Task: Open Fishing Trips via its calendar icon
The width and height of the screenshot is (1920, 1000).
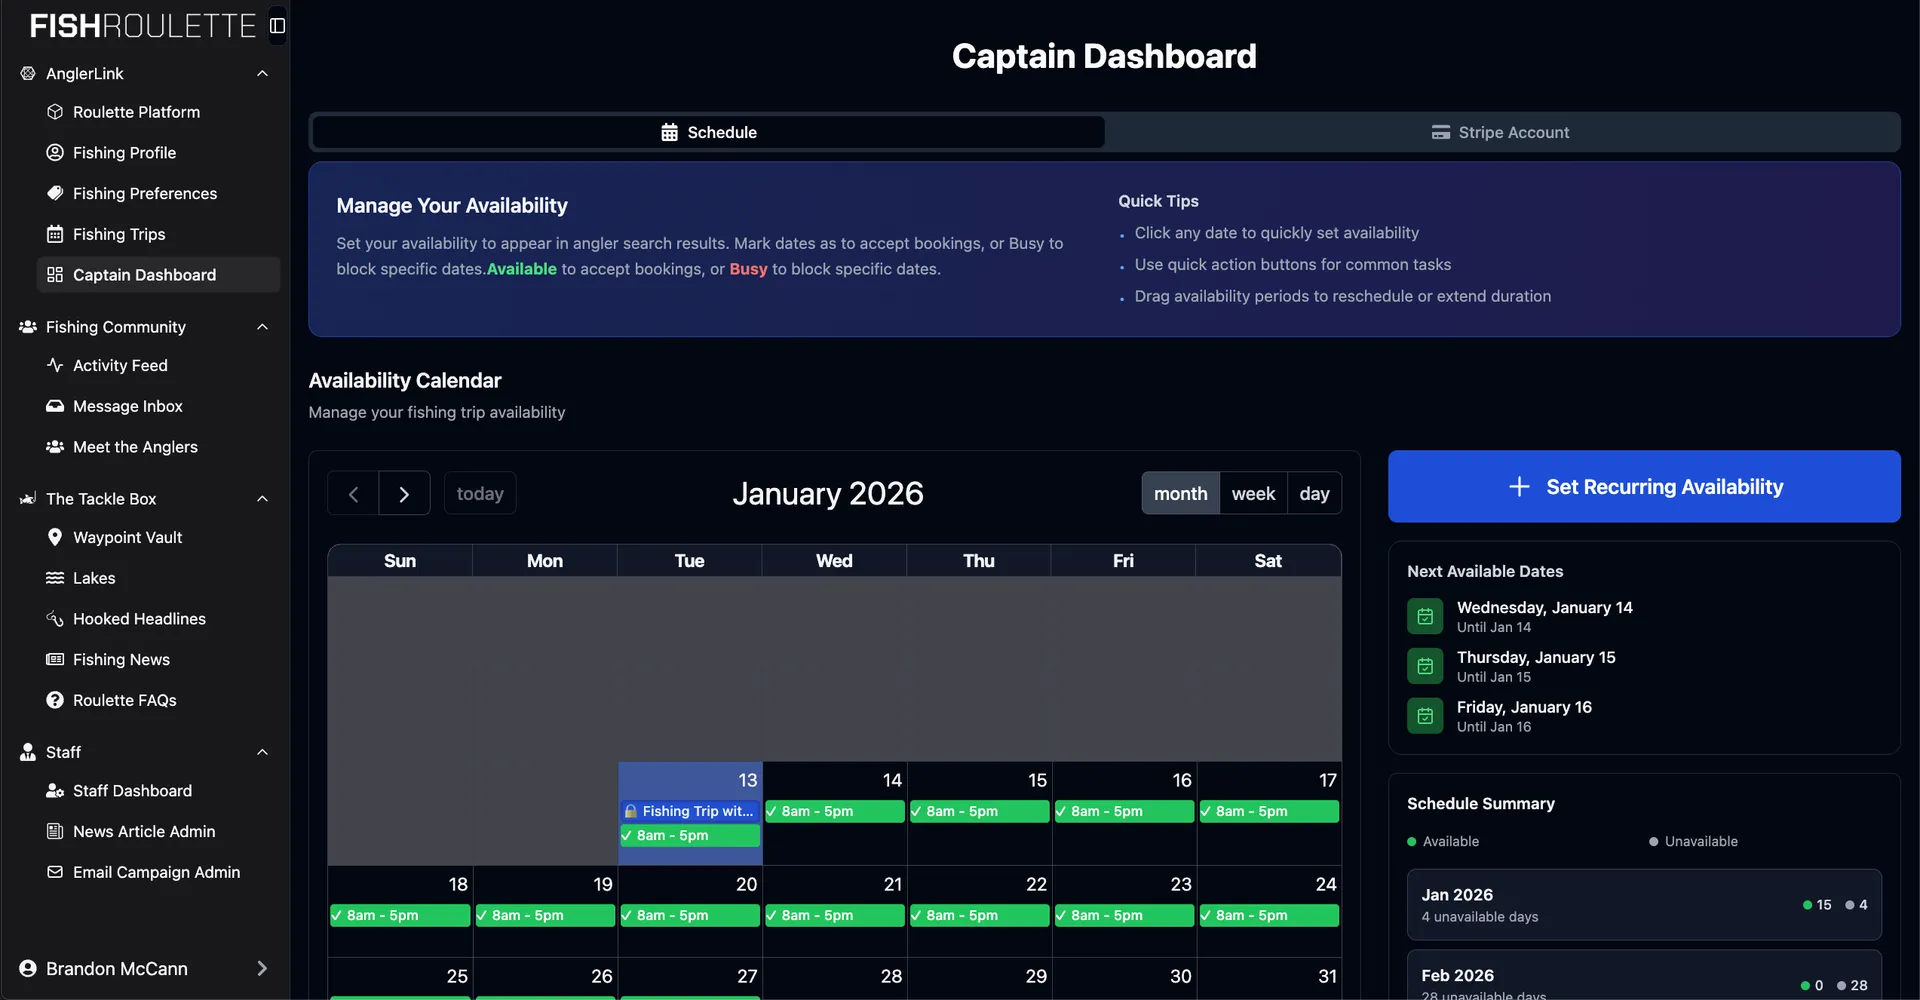Action: point(55,234)
